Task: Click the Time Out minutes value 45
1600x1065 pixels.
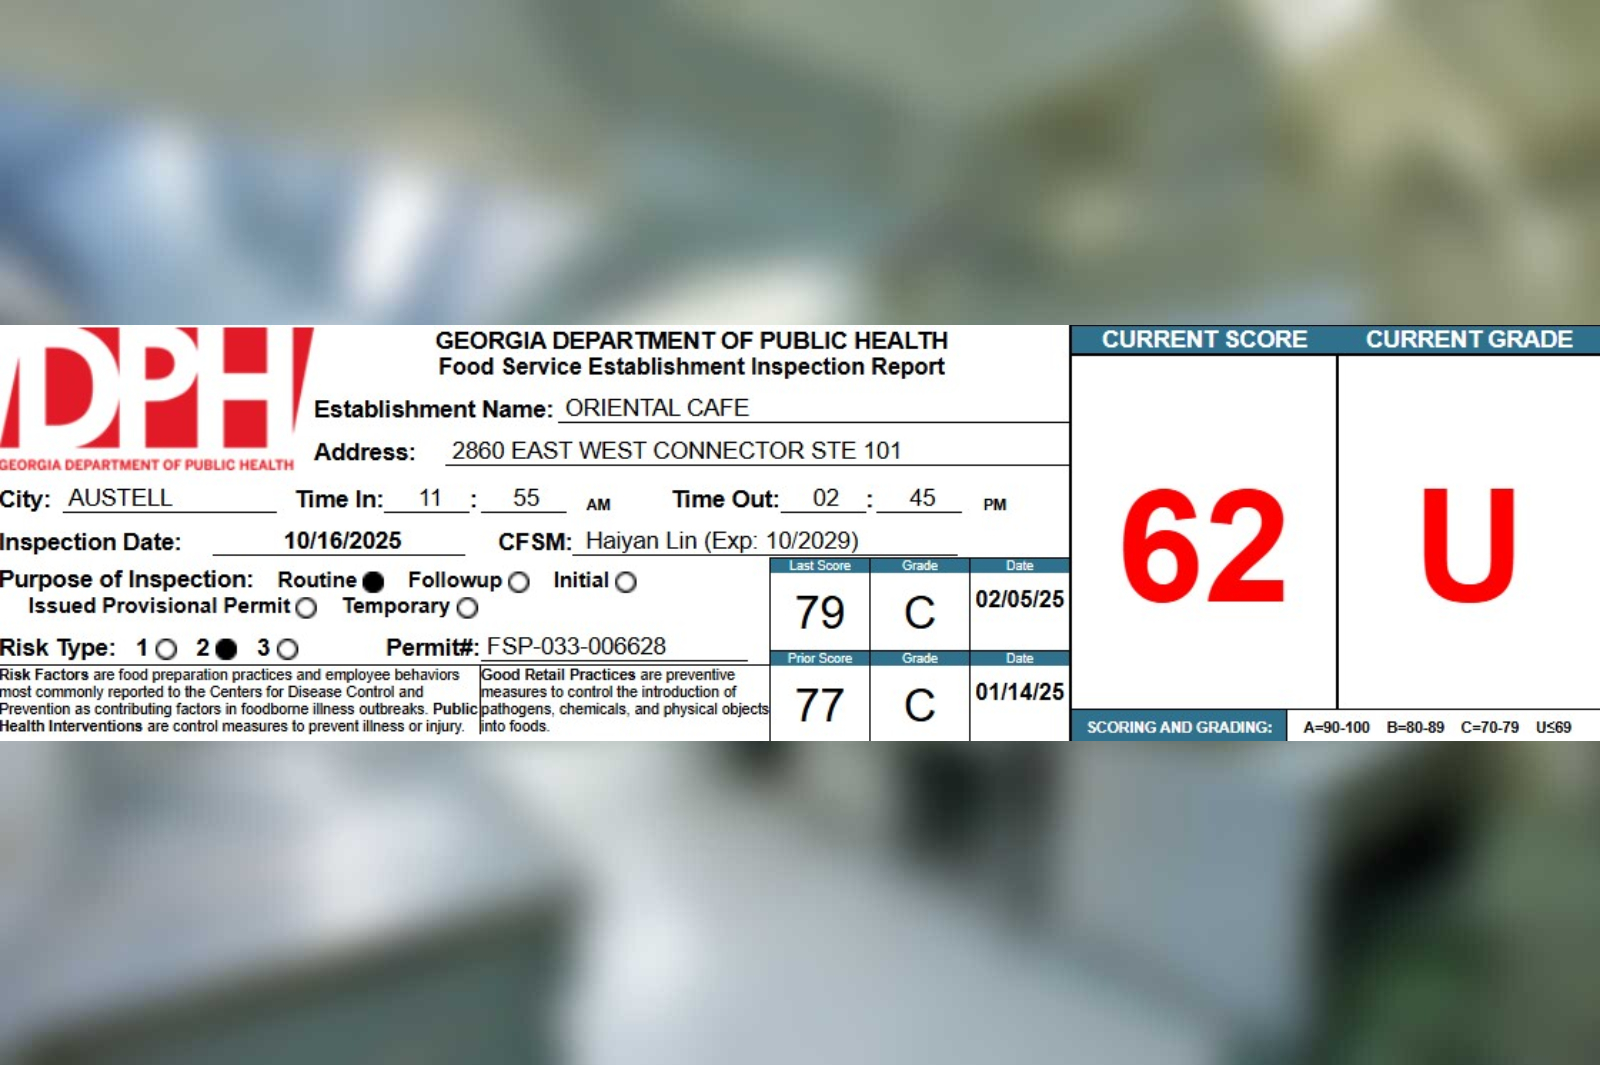Action: [x=922, y=498]
